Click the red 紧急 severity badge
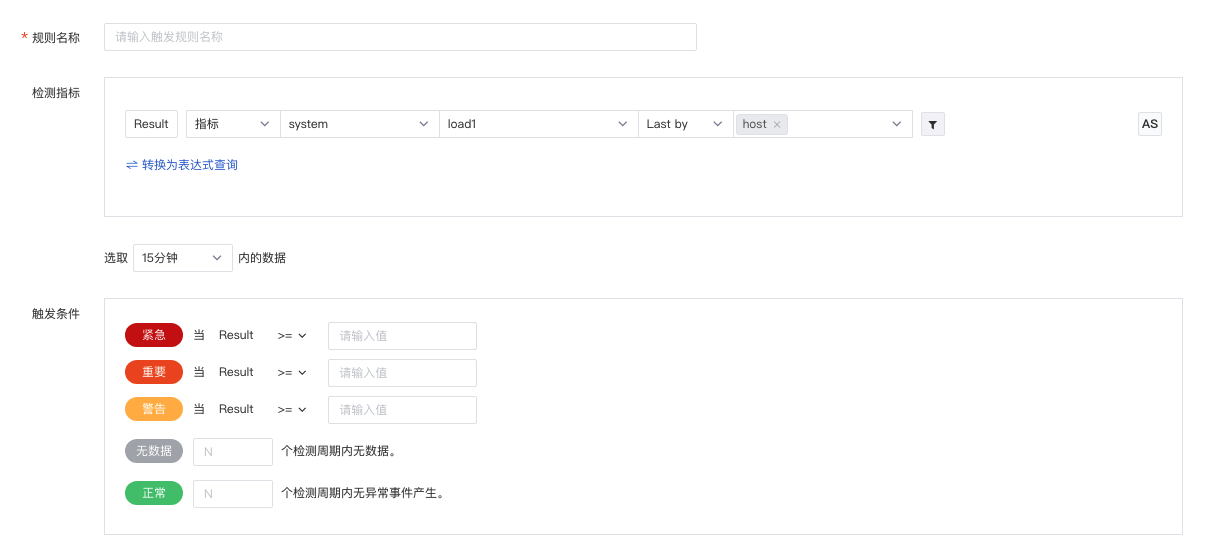The image size is (1205, 550). tap(154, 335)
